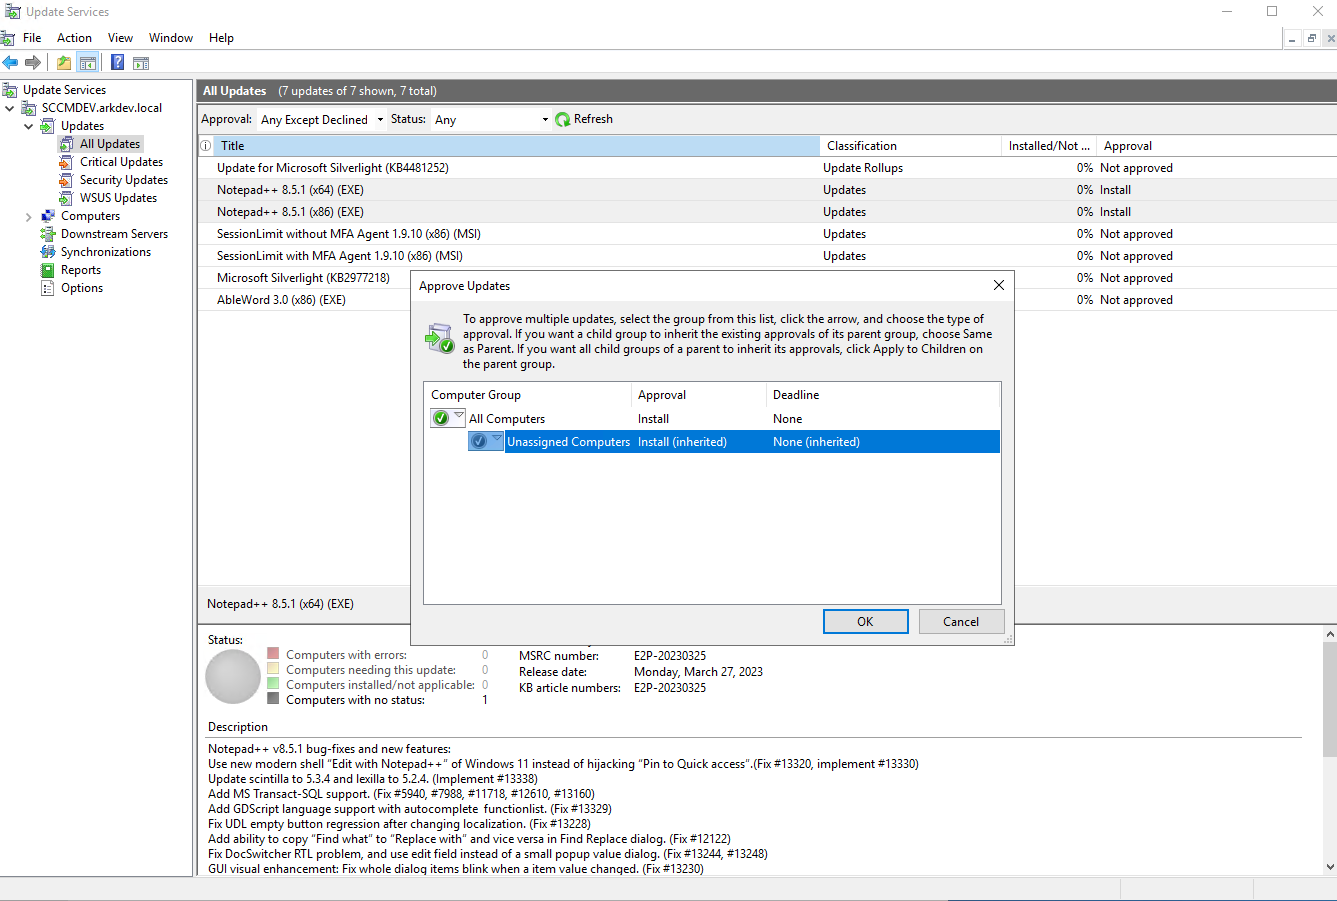Click Cancel in Approve Updates dialog
The width and height of the screenshot is (1337, 901).
pos(961,622)
